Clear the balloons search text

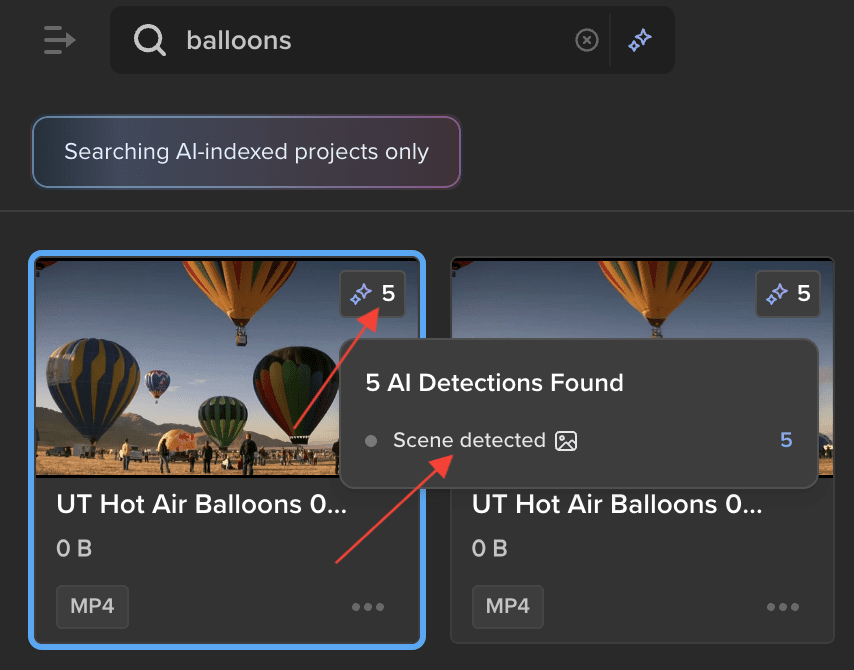click(587, 40)
